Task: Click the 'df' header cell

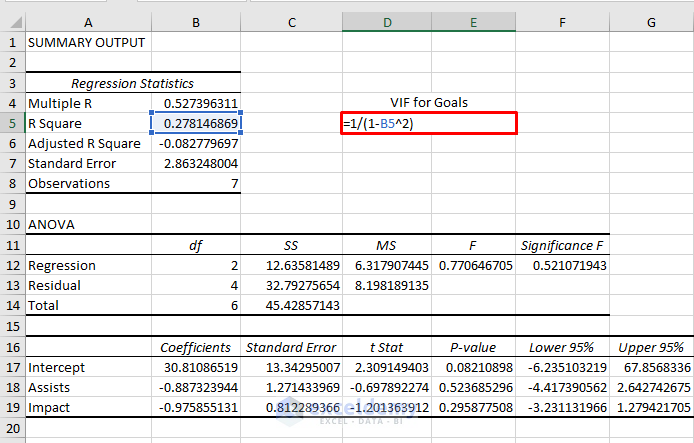Action: (196, 245)
